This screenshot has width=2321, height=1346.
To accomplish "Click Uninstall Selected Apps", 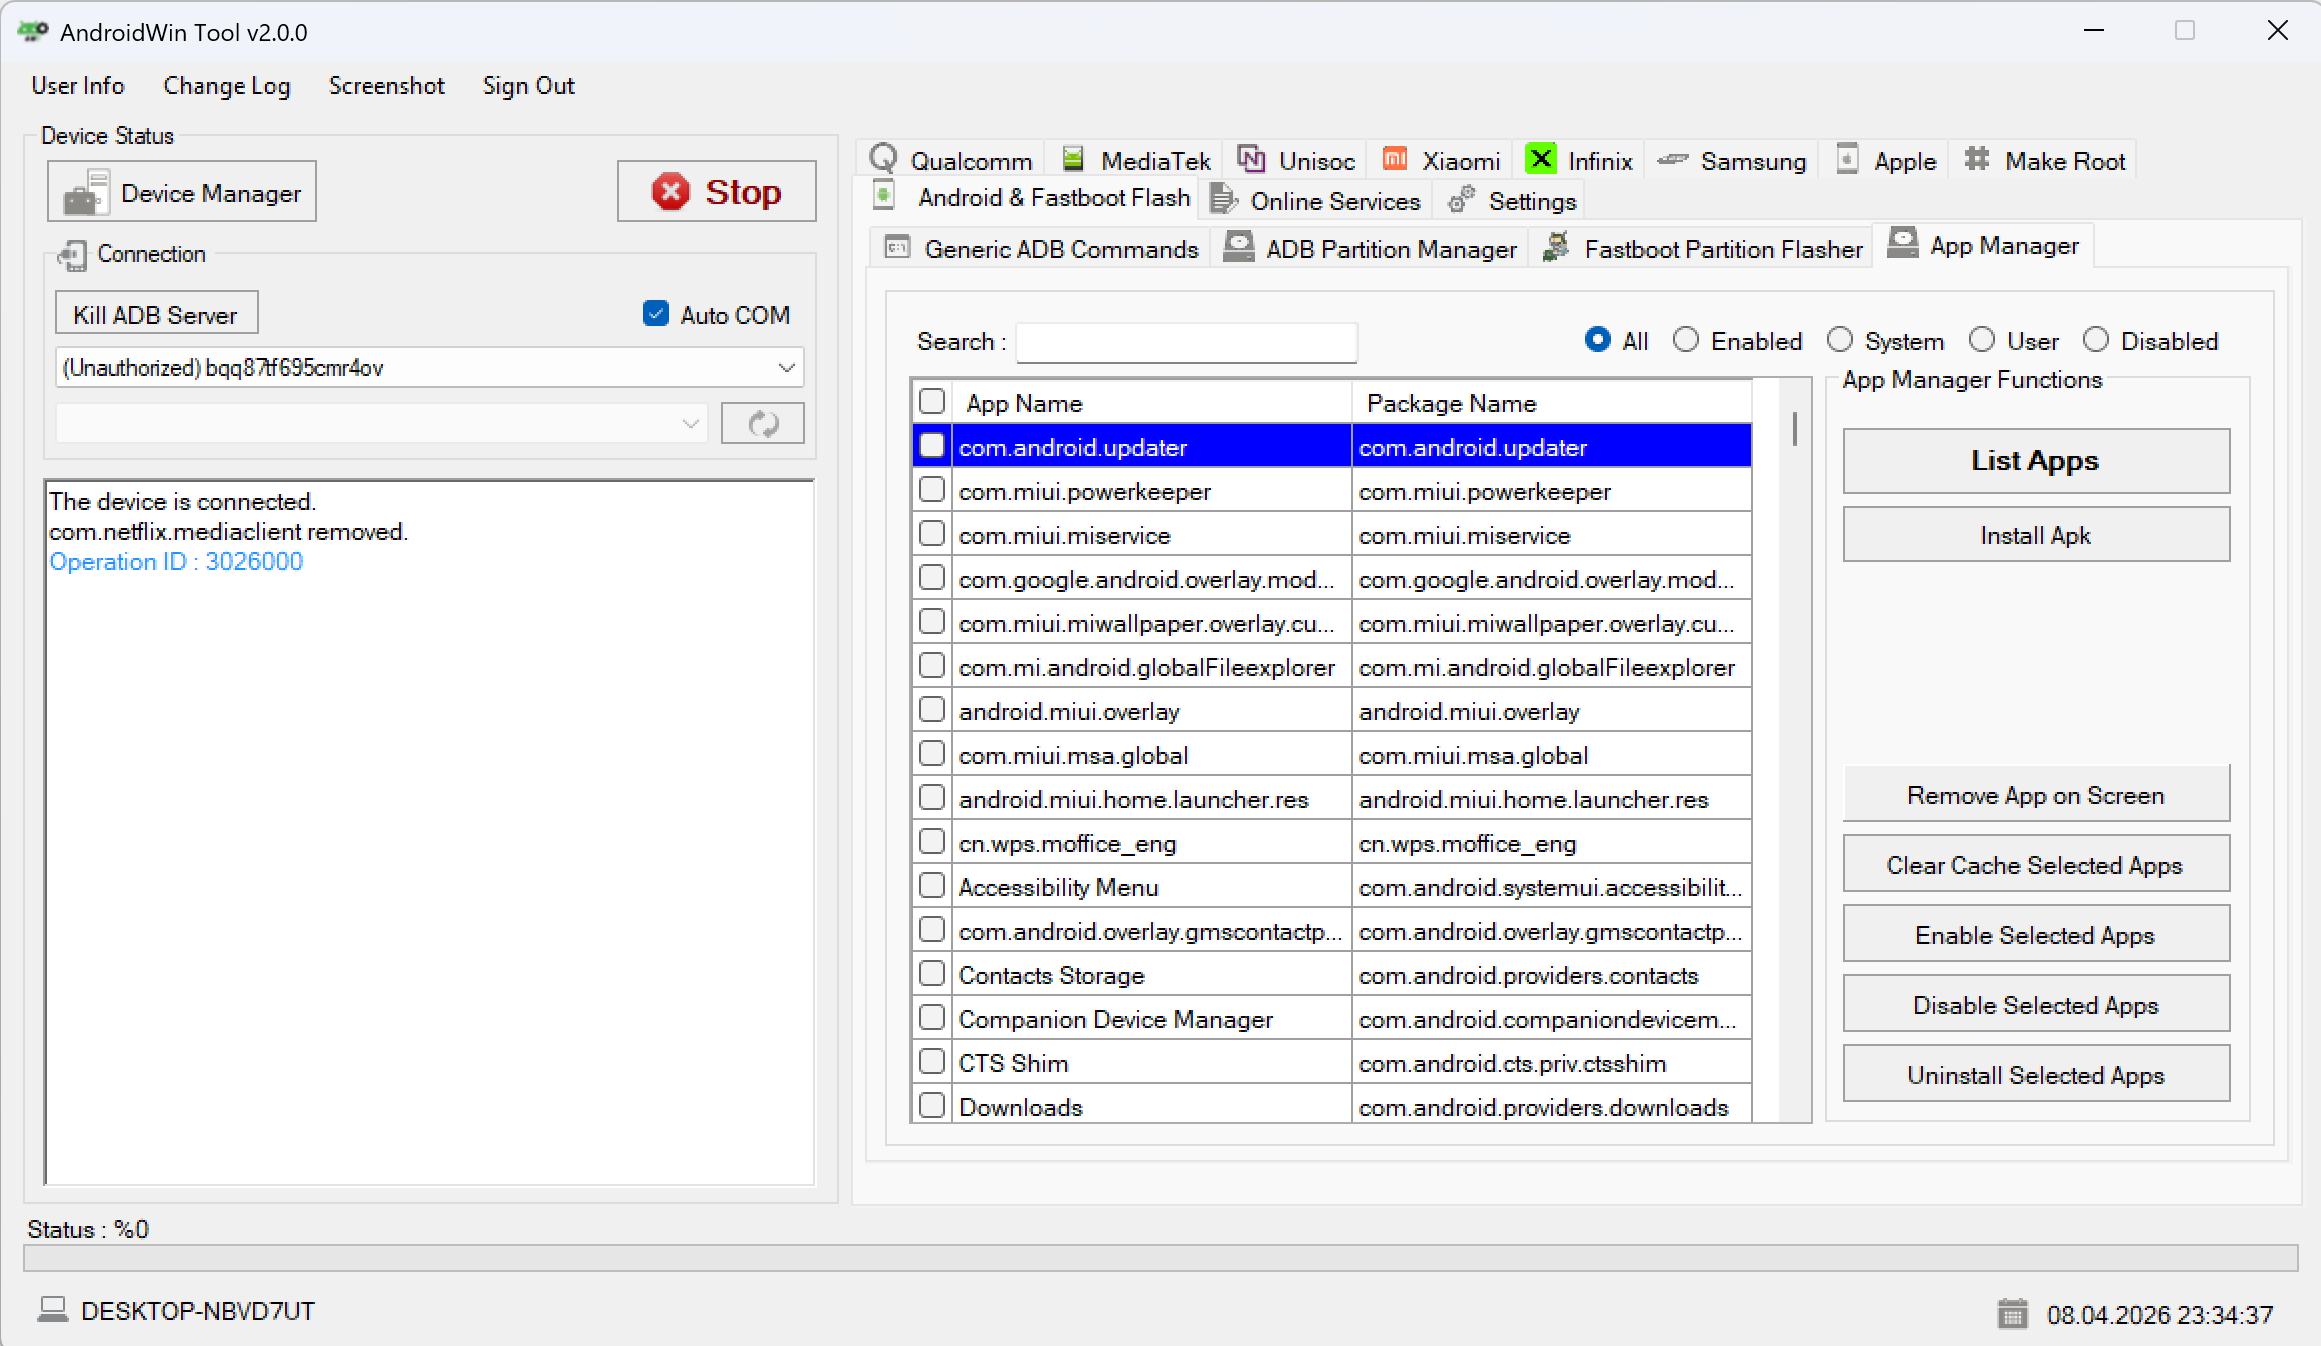I will [2036, 1074].
